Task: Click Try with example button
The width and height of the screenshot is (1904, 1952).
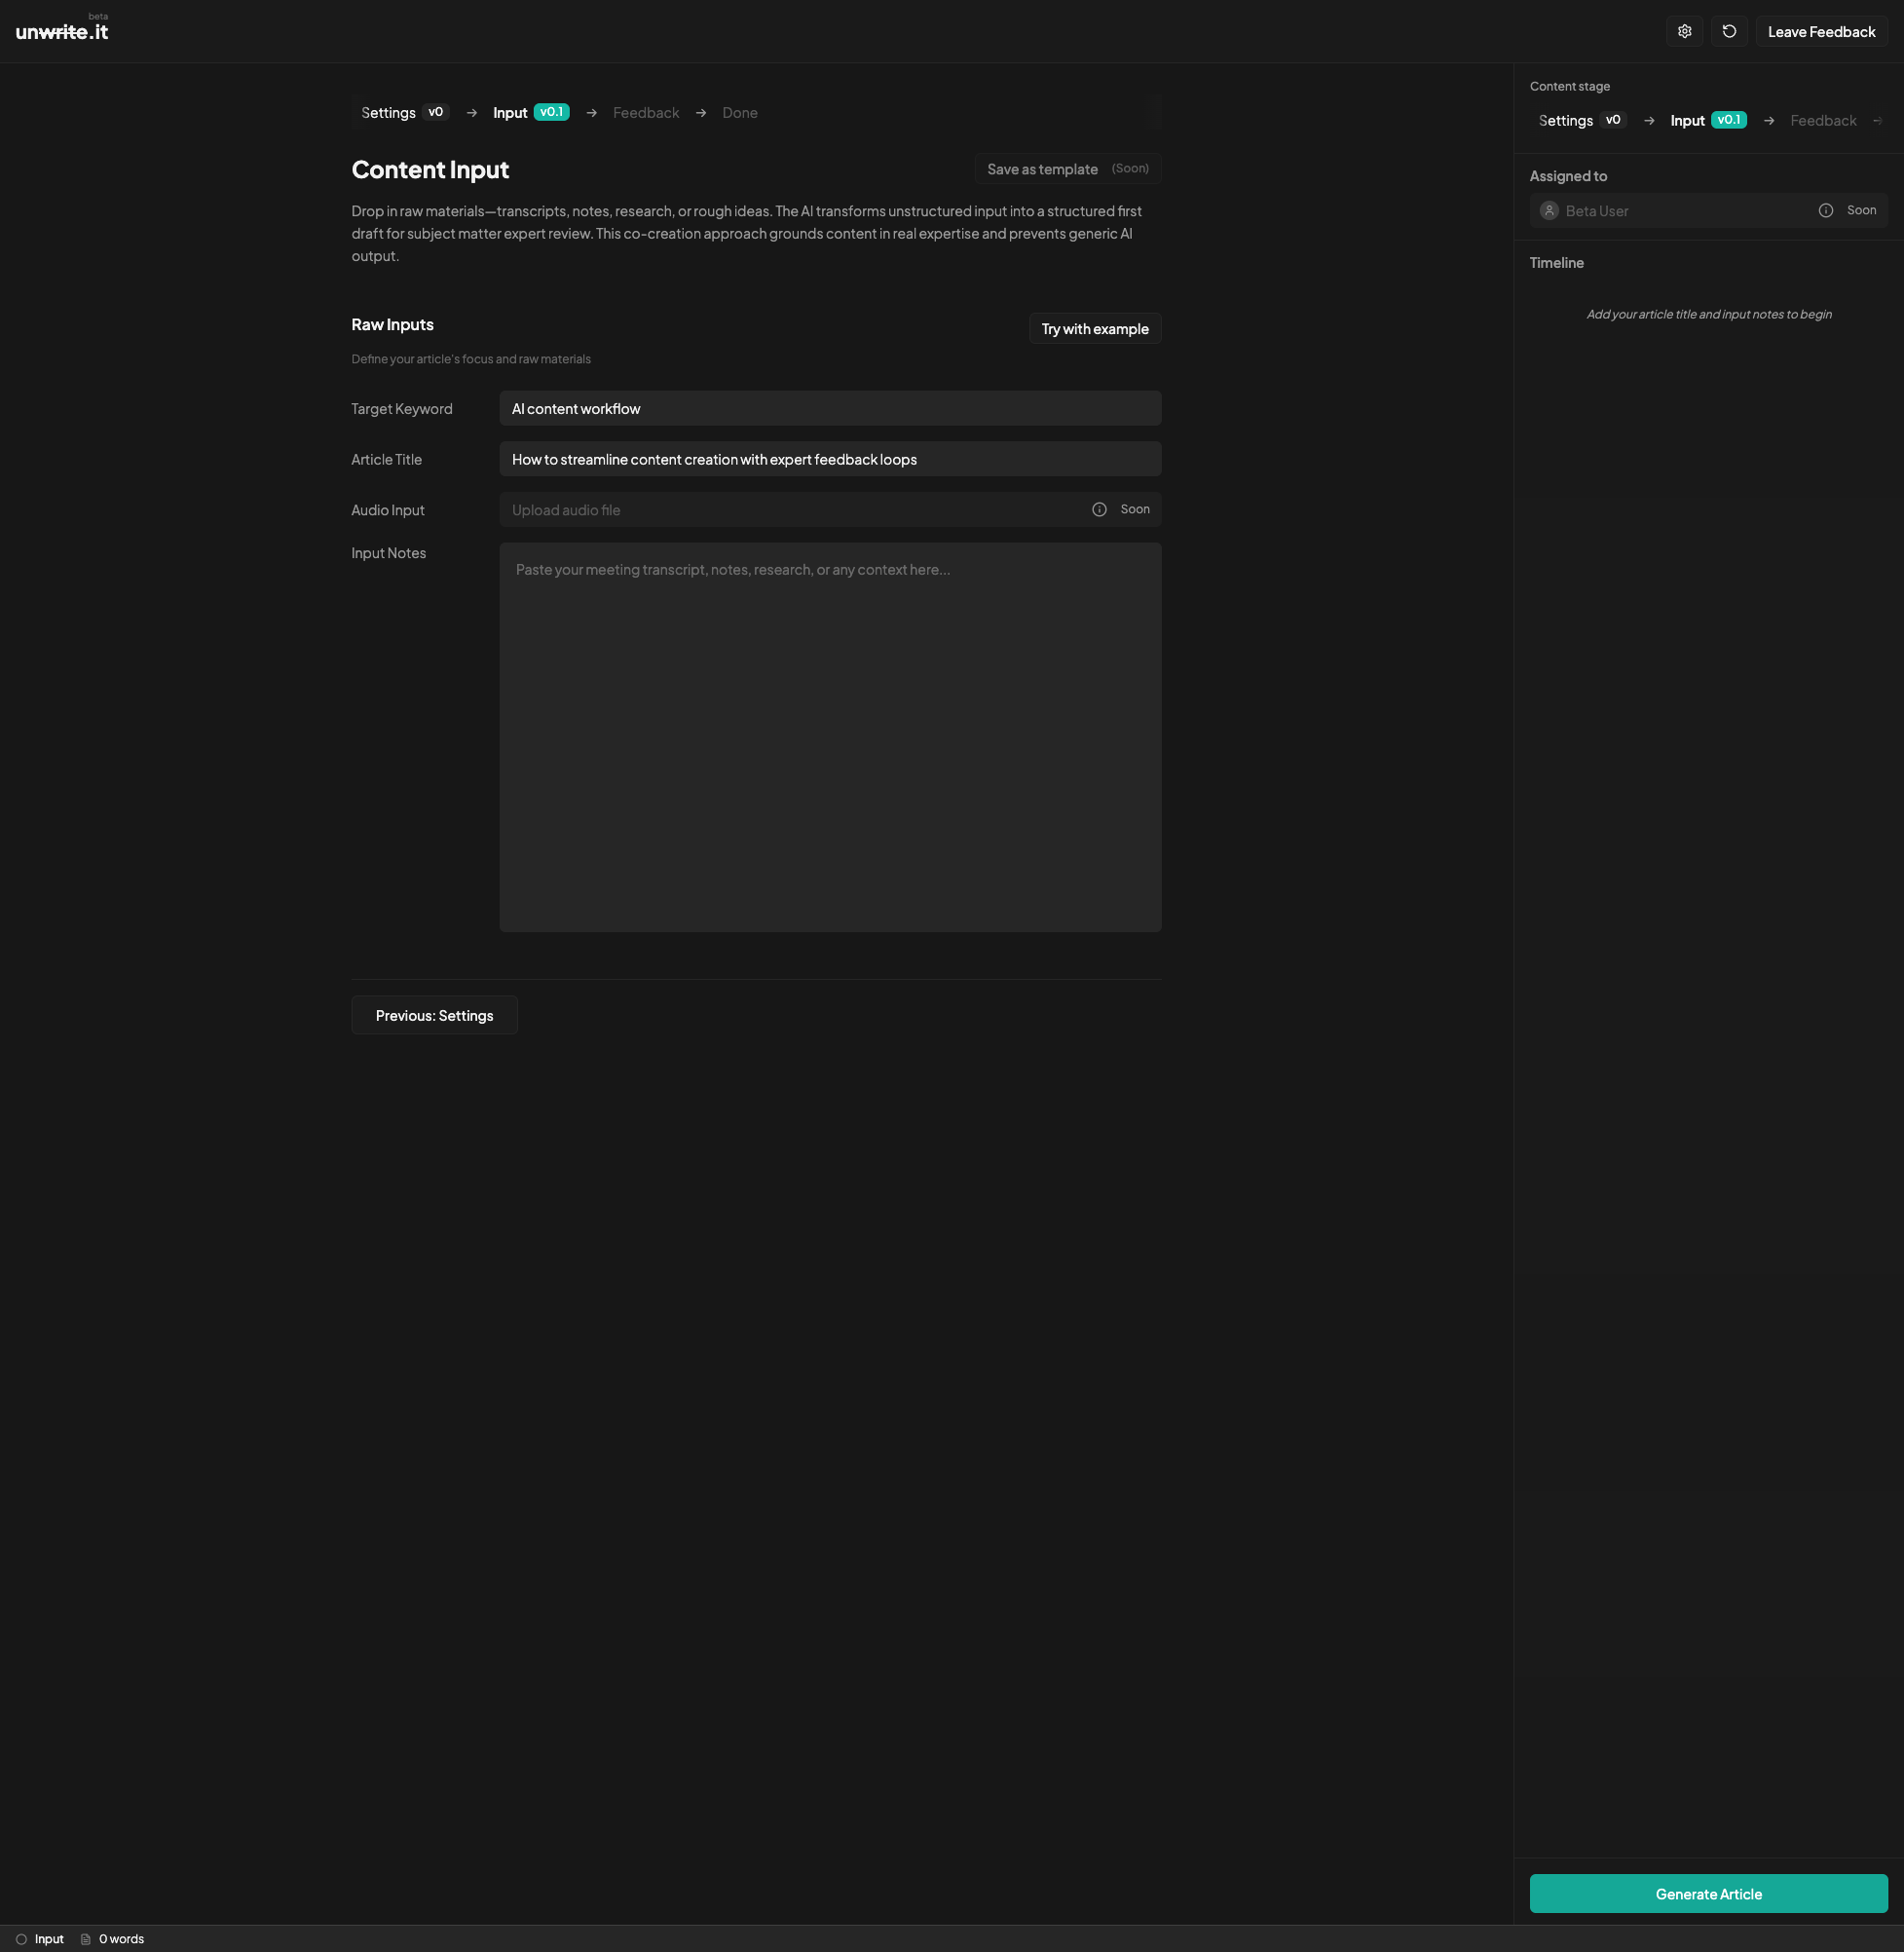Action: point(1094,329)
